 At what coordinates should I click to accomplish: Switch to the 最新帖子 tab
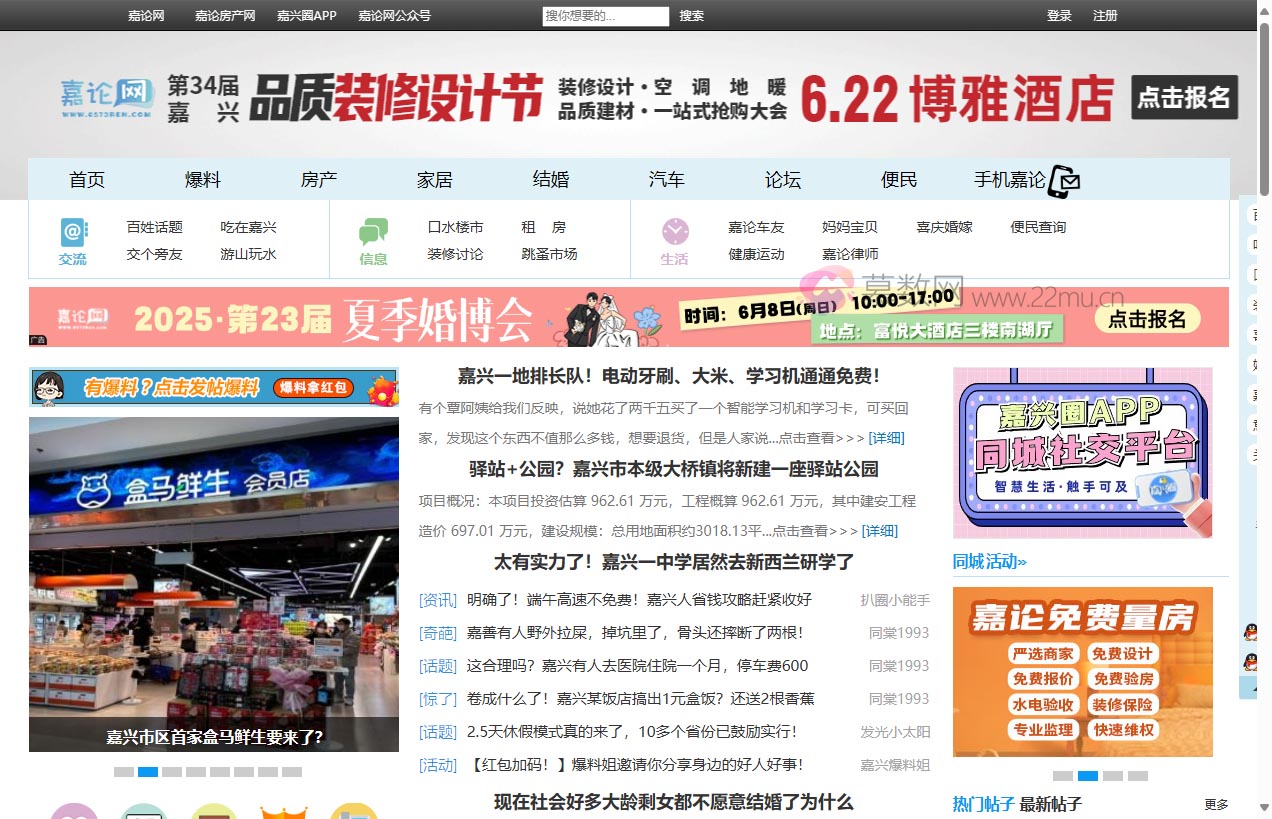click(x=1050, y=804)
